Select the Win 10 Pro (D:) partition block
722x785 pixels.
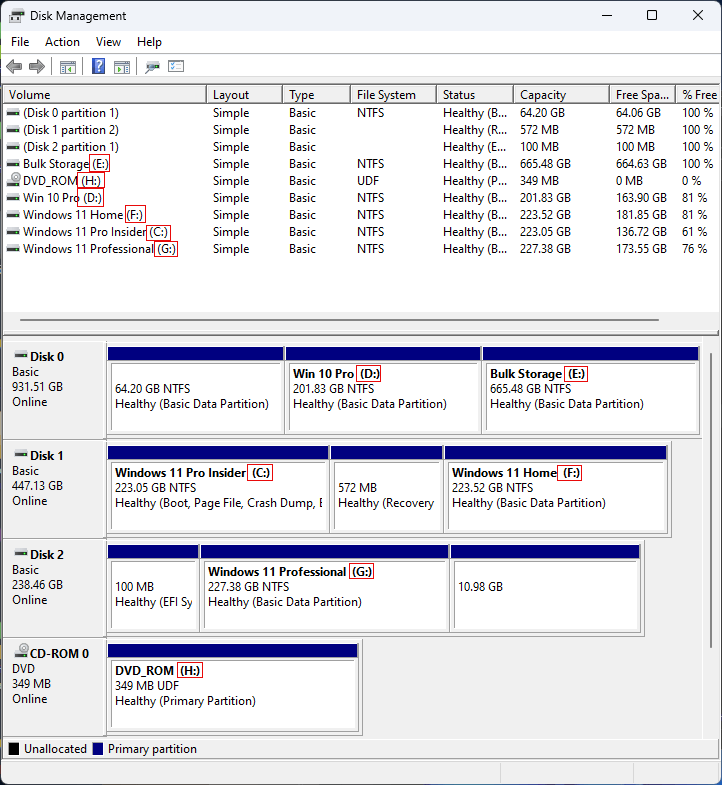[383, 389]
